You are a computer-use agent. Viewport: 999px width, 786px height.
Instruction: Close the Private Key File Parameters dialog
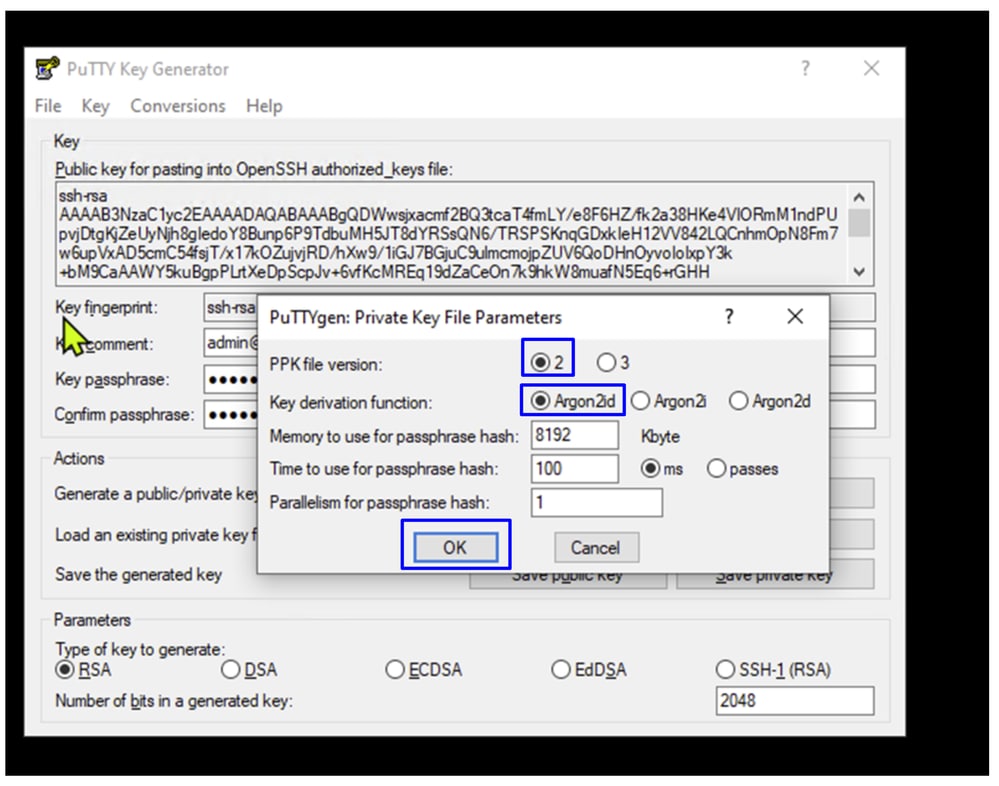[794, 316]
